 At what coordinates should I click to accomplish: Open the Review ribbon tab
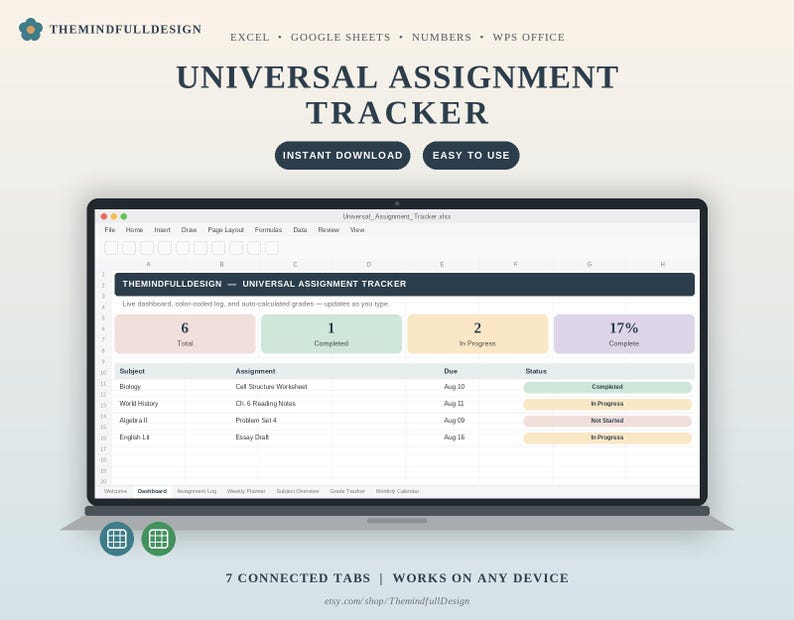pyautogui.click(x=329, y=230)
